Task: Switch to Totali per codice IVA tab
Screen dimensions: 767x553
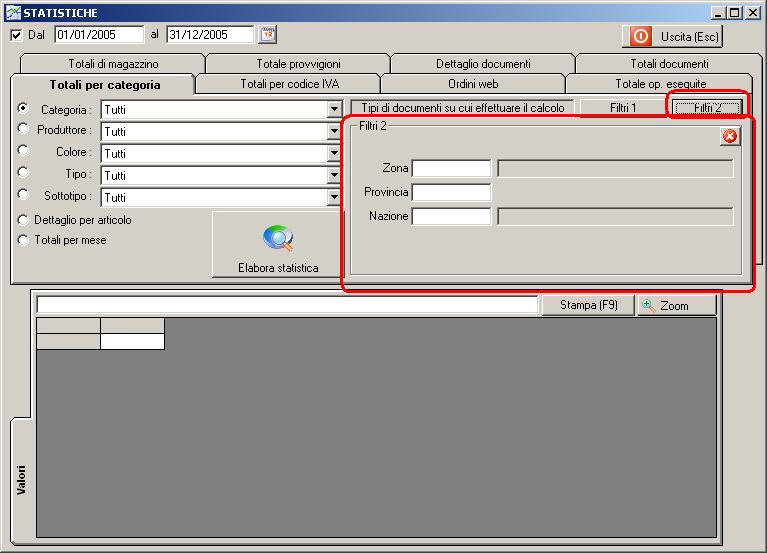Action: tap(289, 84)
